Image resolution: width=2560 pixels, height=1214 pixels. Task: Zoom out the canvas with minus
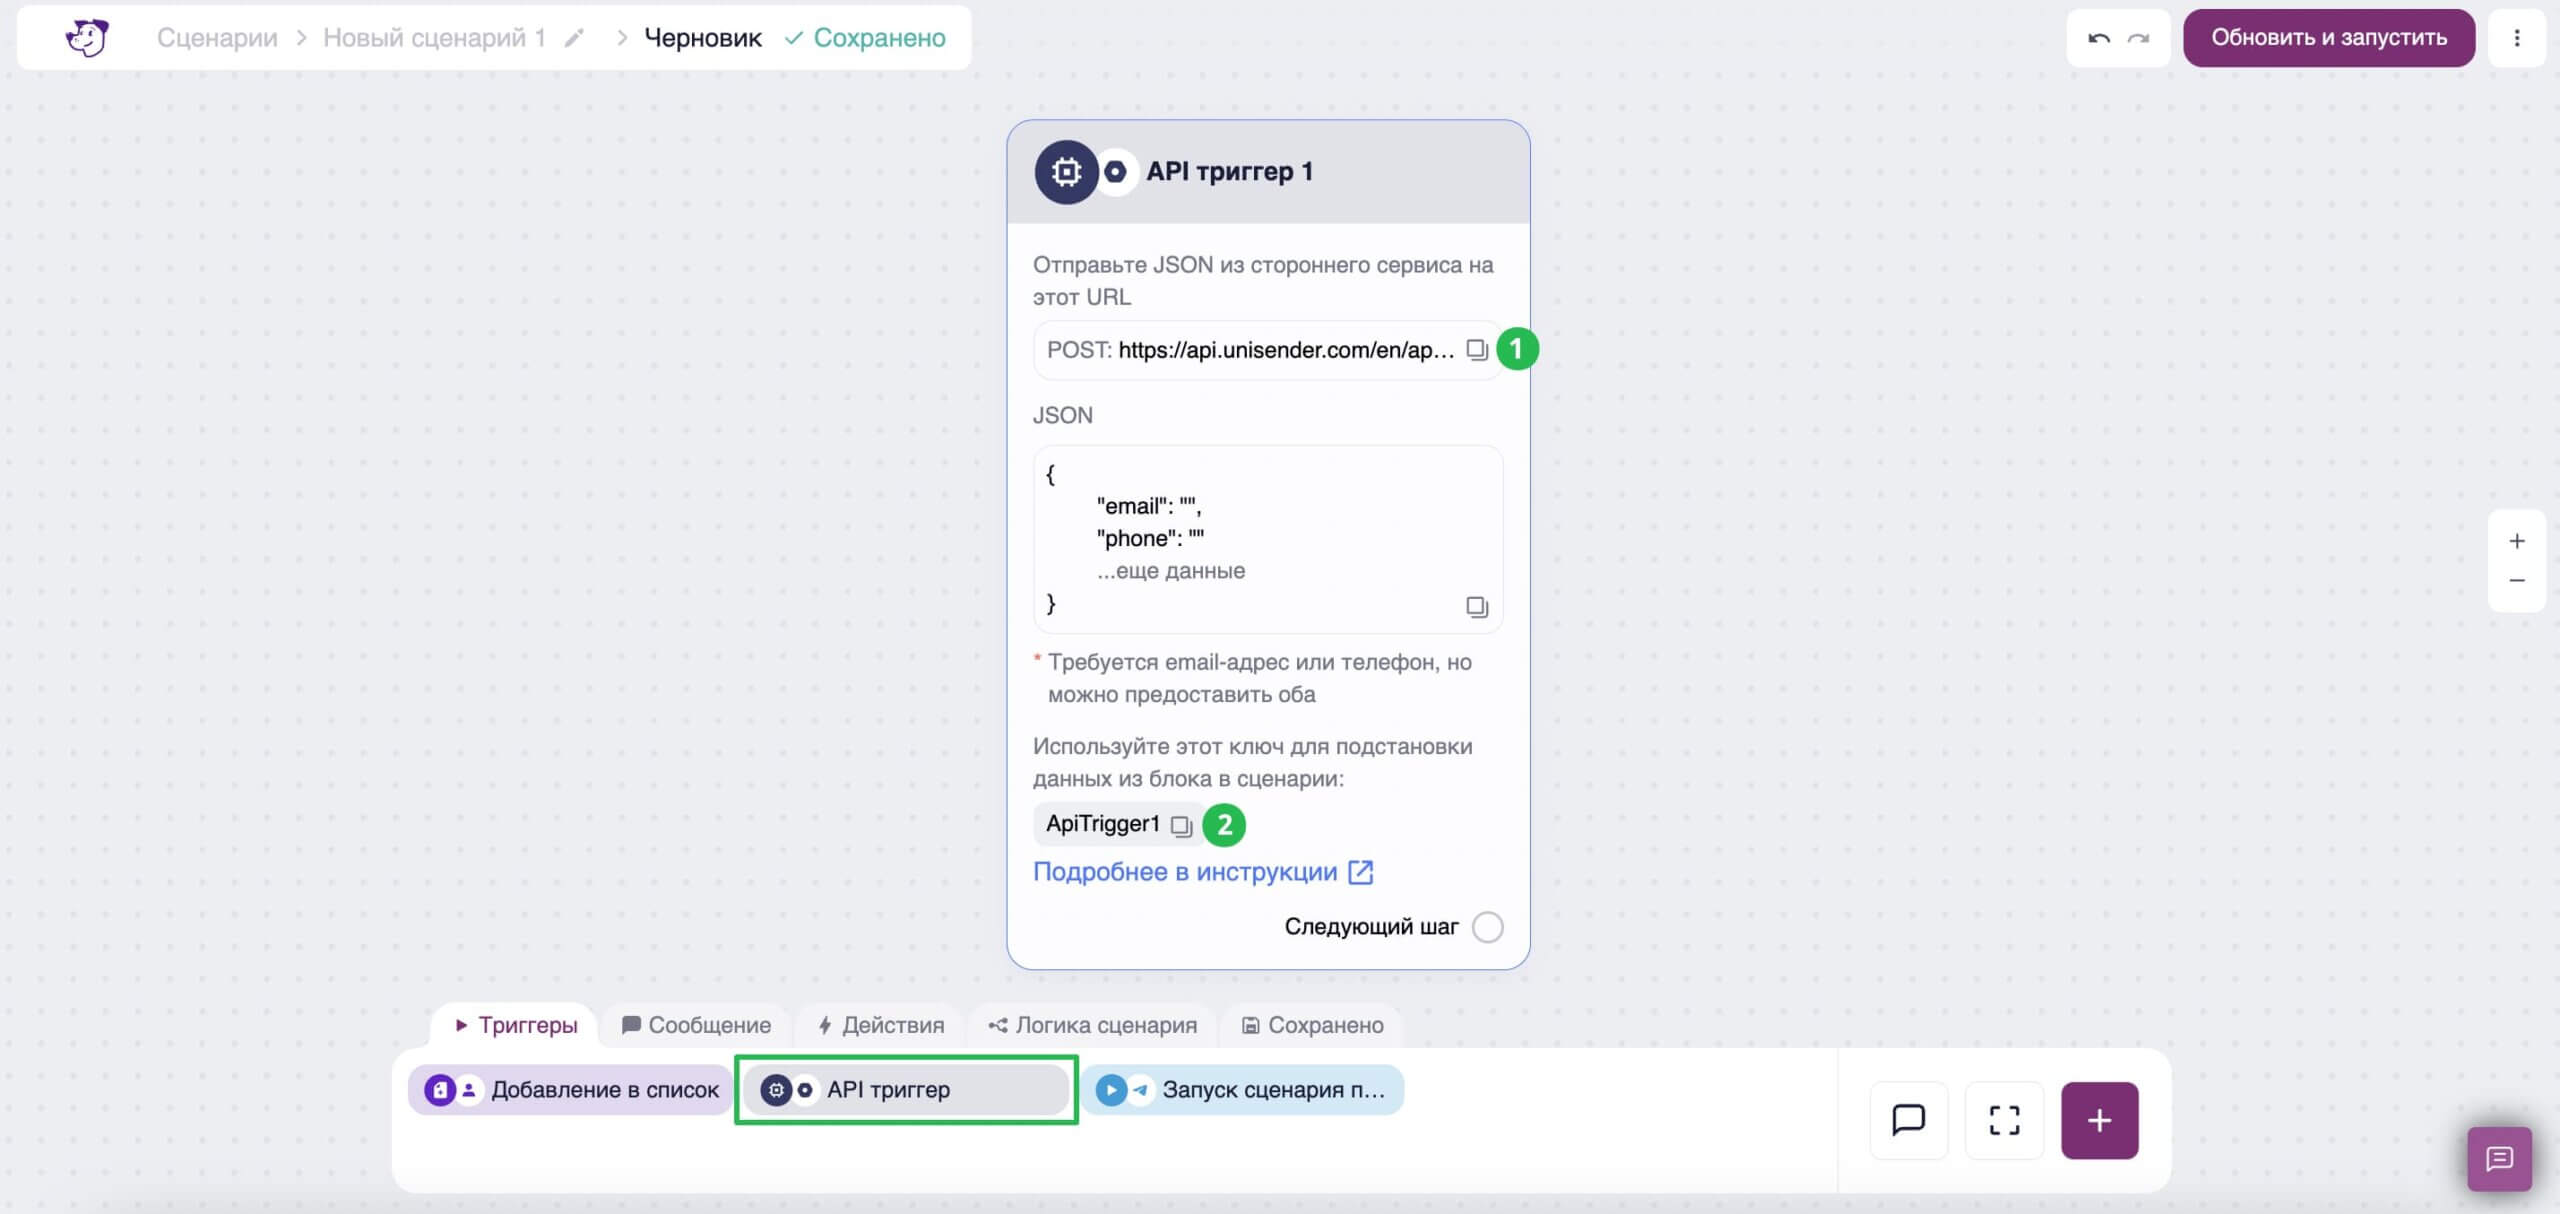tap(2517, 581)
